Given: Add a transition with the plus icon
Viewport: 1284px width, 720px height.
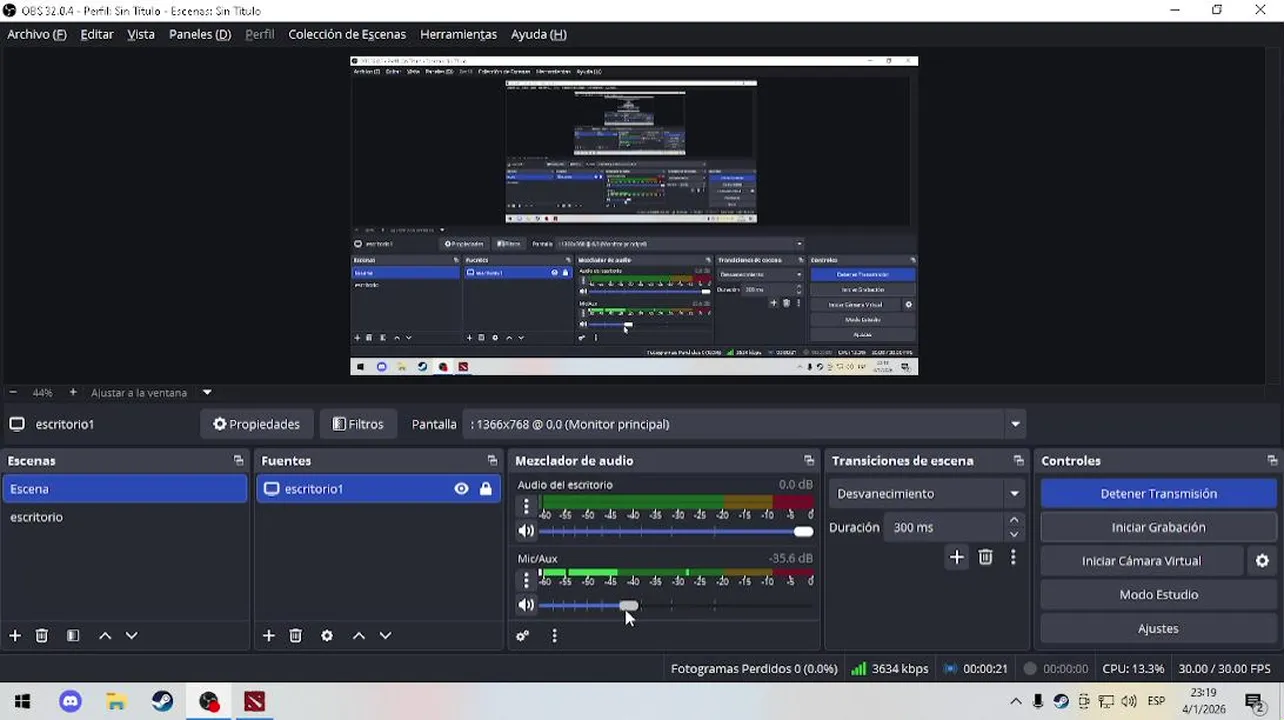Looking at the screenshot, I should click(957, 558).
